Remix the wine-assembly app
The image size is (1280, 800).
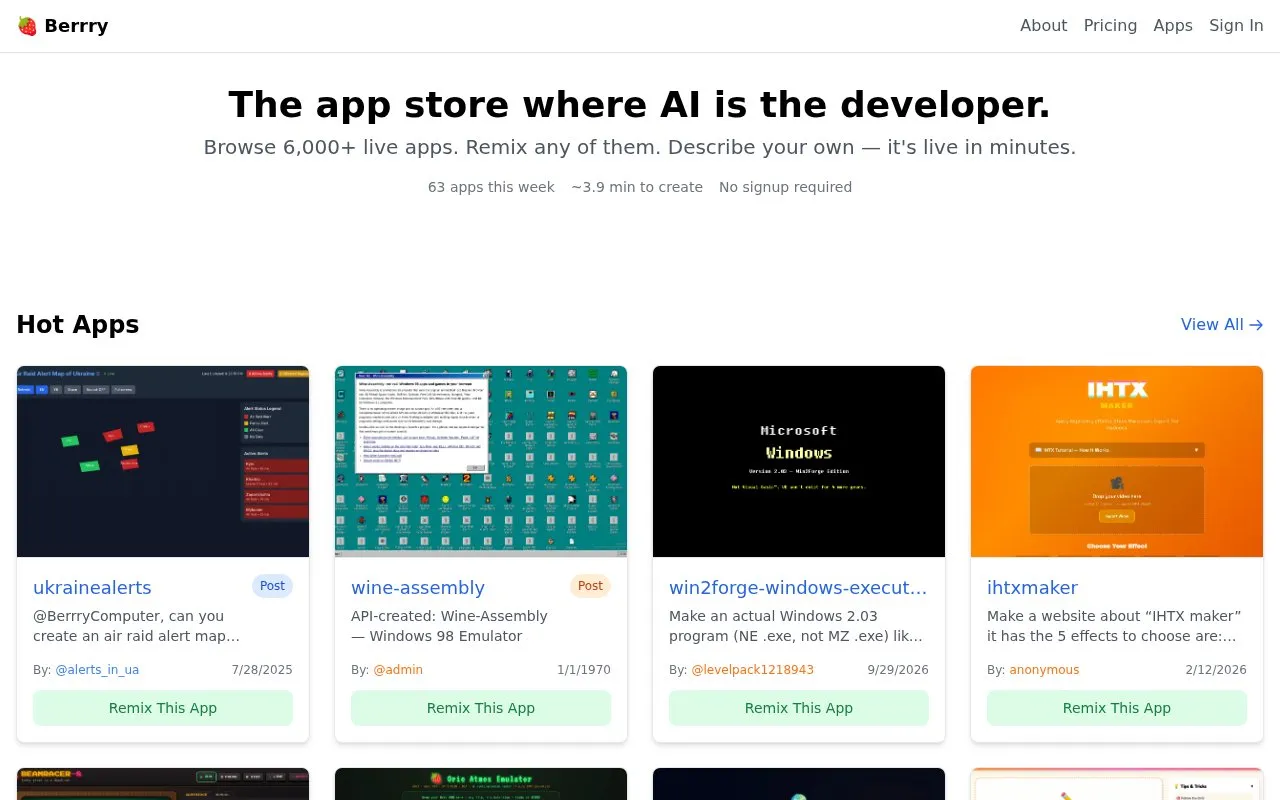481,708
